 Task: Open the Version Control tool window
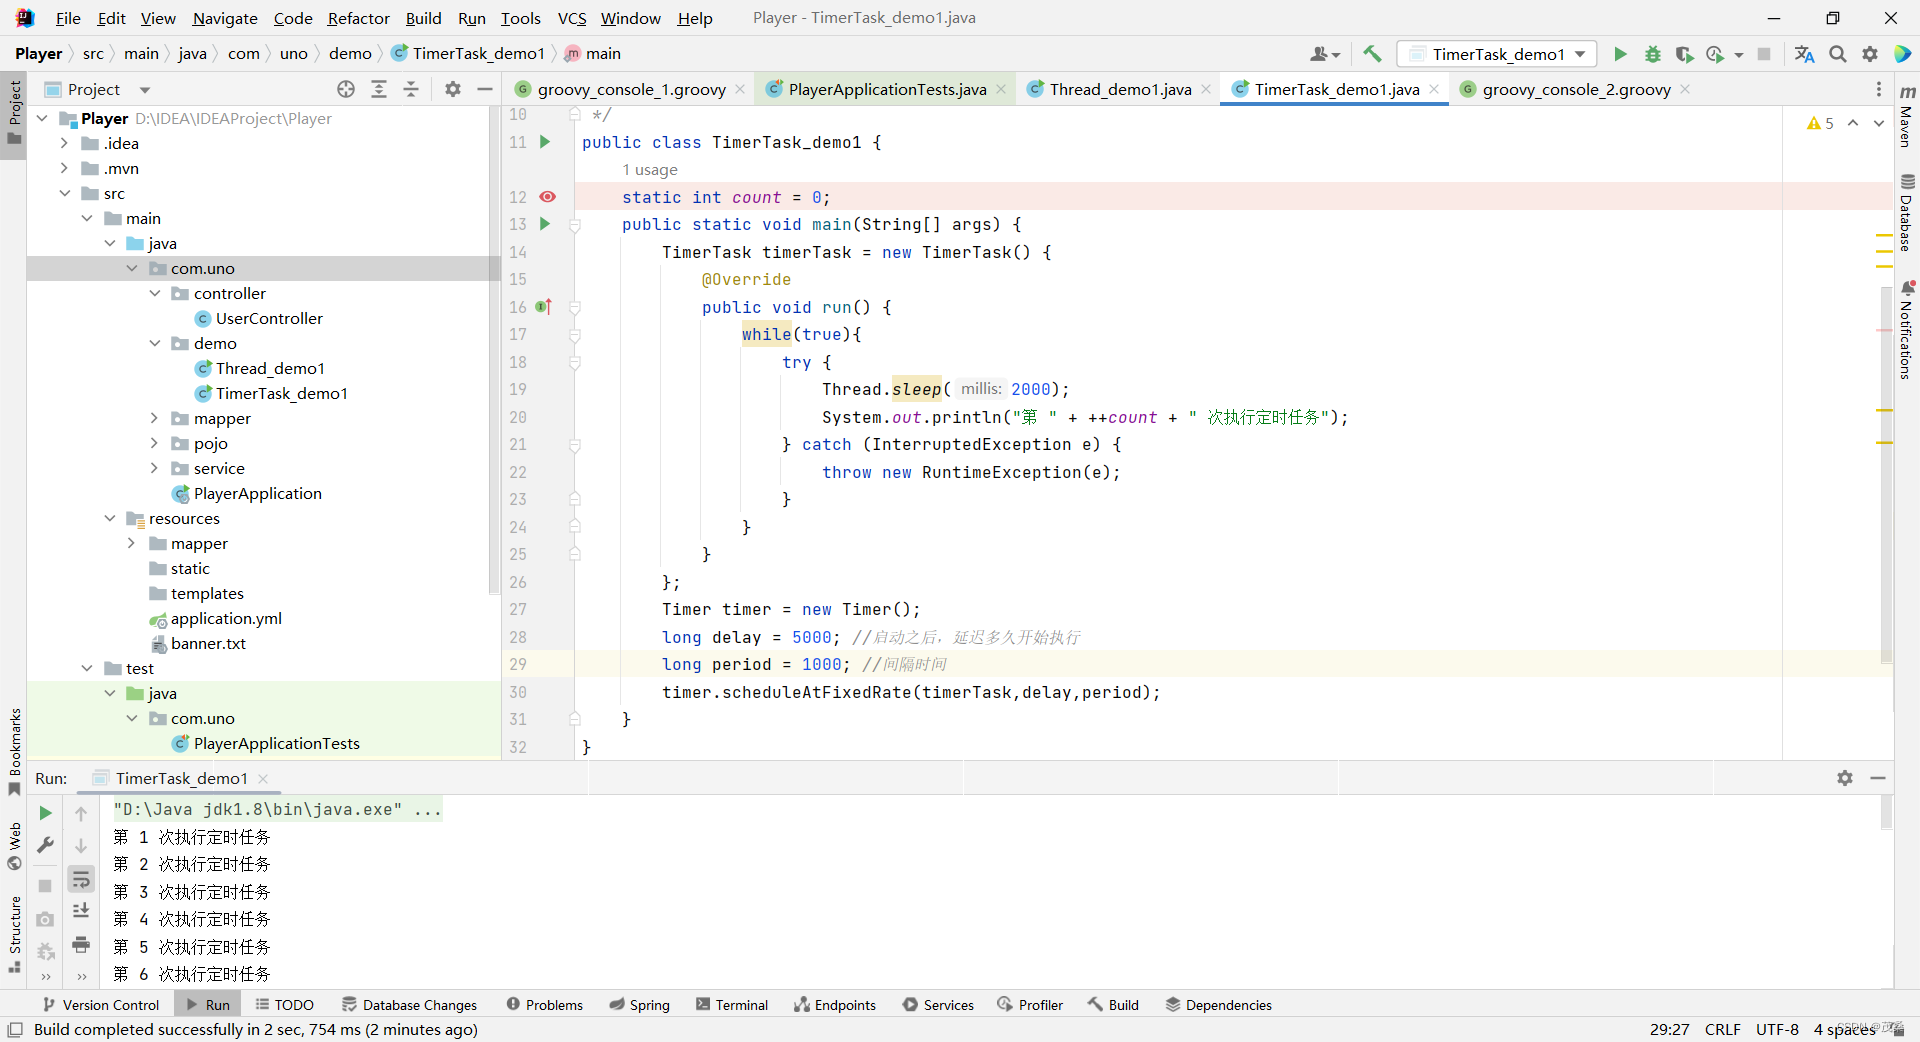point(100,1005)
